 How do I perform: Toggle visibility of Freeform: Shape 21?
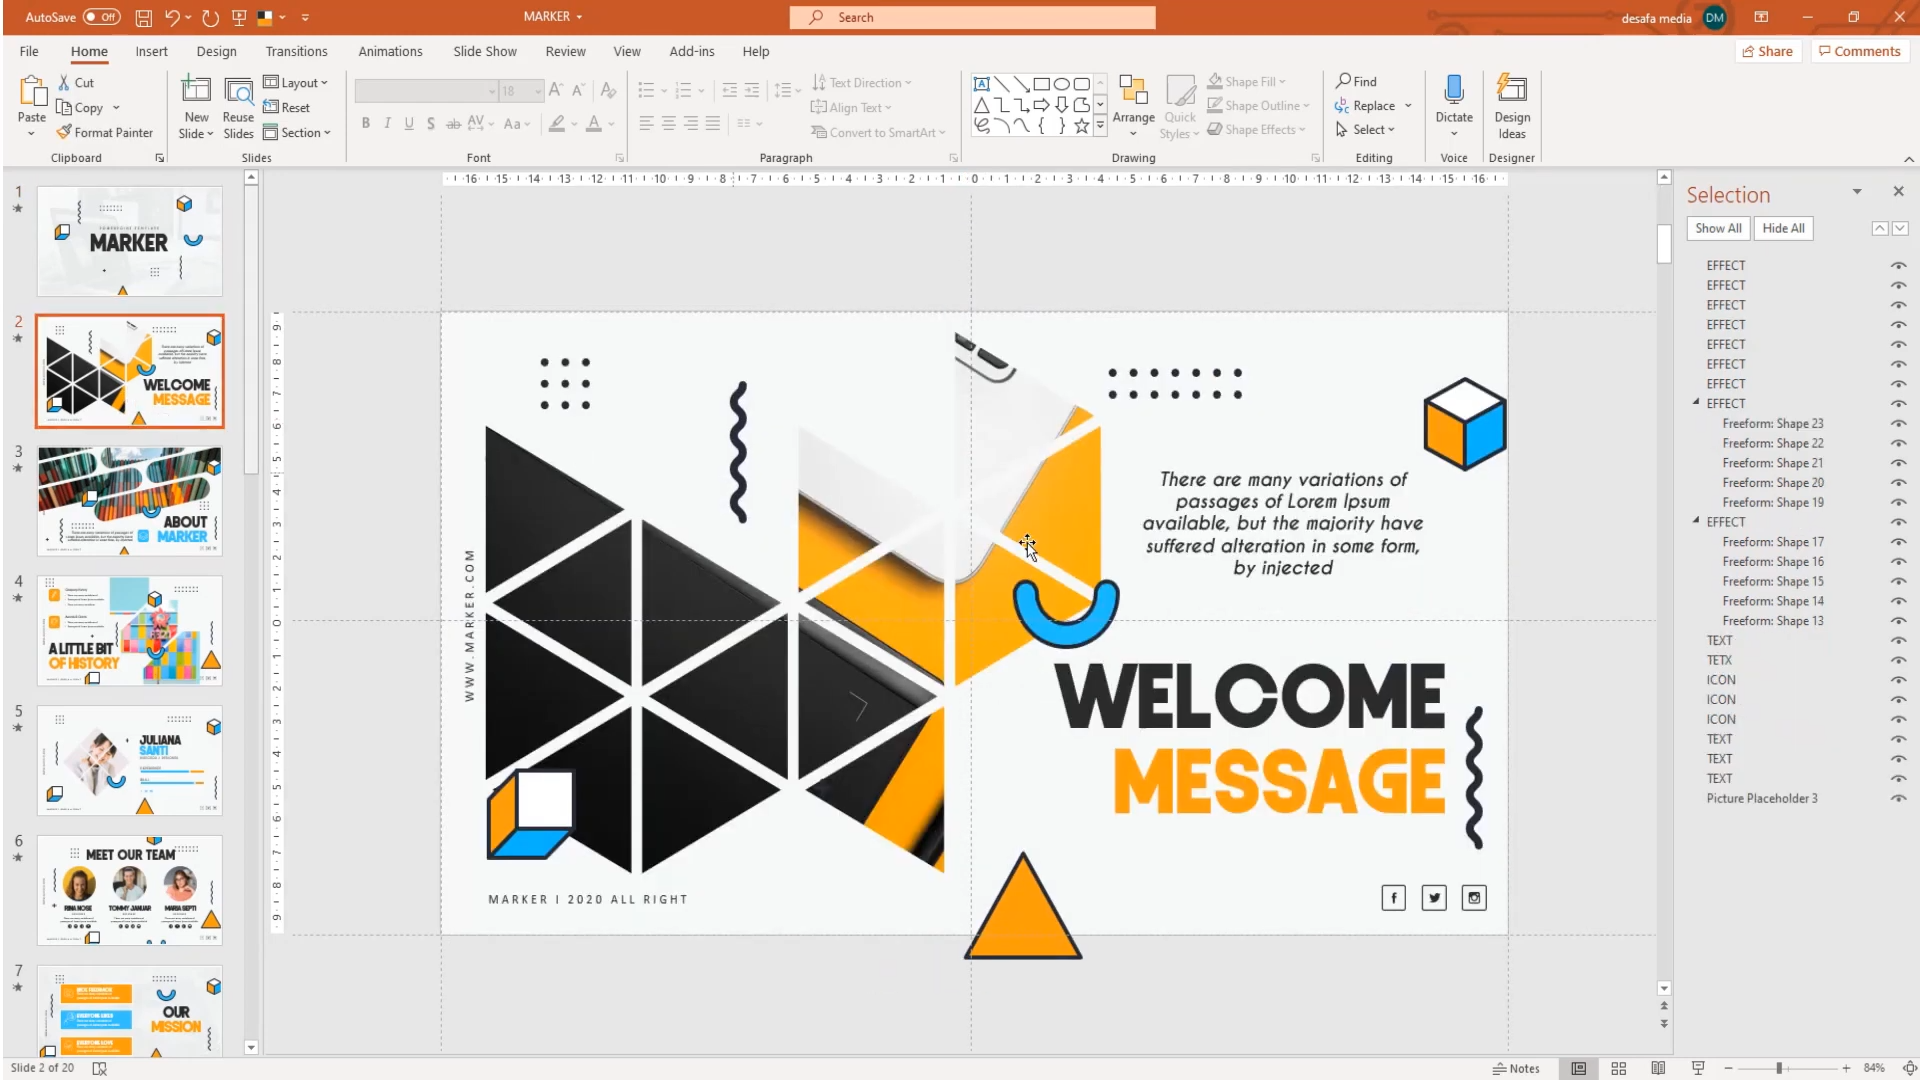tap(1898, 463)
